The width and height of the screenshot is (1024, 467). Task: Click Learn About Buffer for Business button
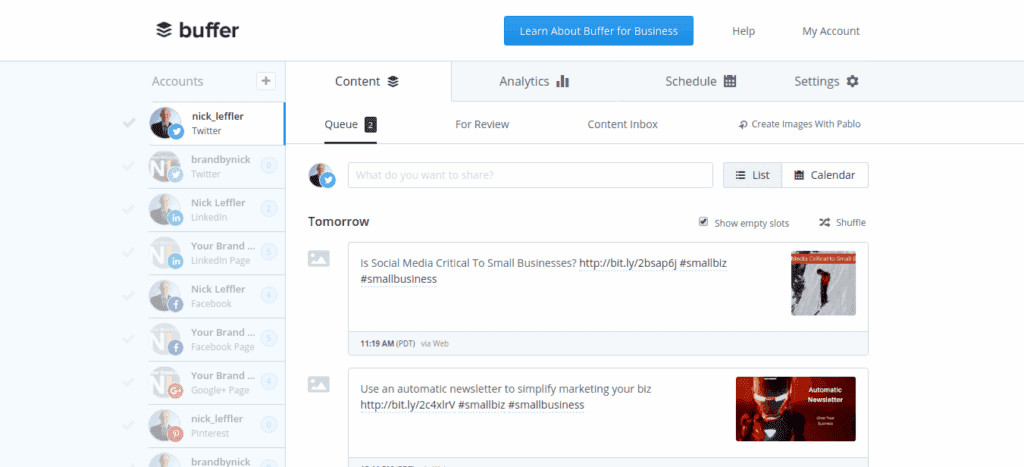pyautogui.click(x=598, y=31)
